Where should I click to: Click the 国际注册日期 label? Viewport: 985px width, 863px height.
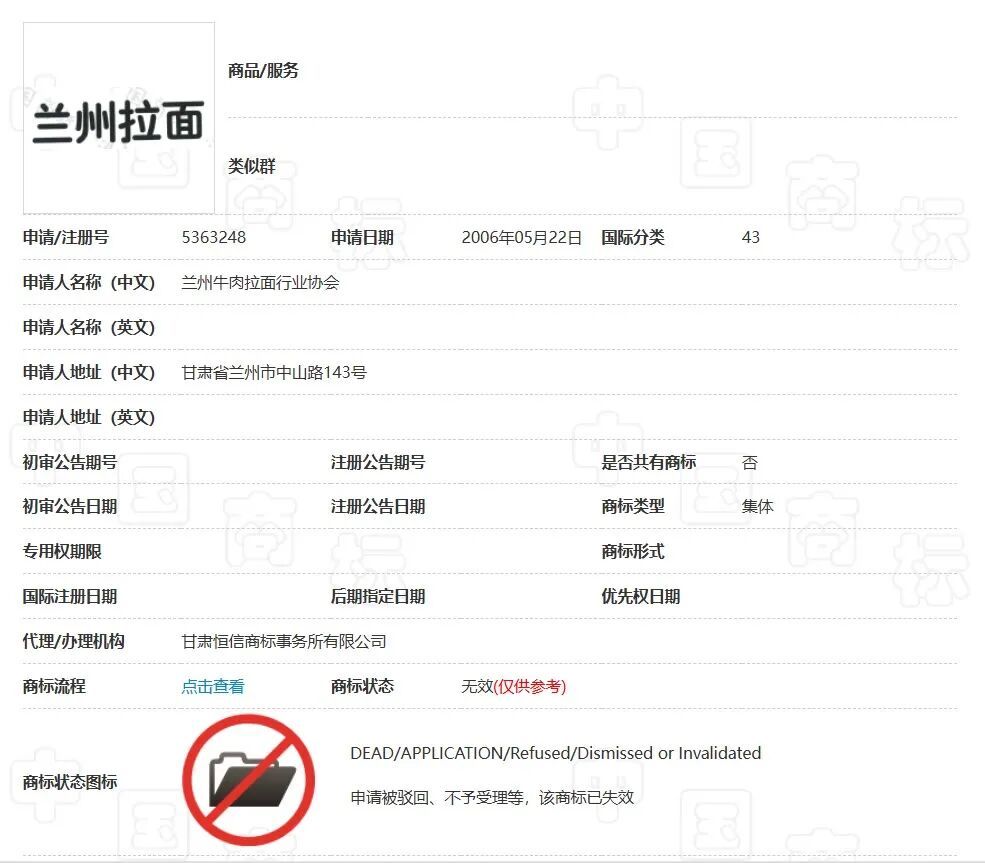coord(70,597)
